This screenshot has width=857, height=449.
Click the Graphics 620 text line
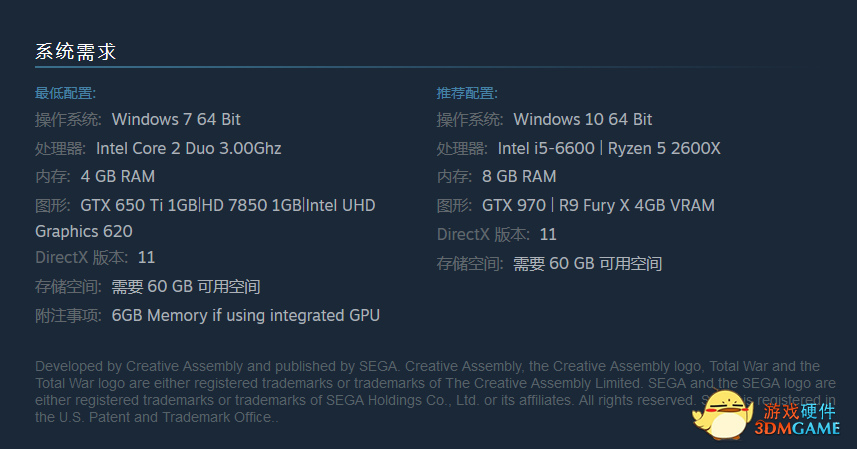[84, 232]
